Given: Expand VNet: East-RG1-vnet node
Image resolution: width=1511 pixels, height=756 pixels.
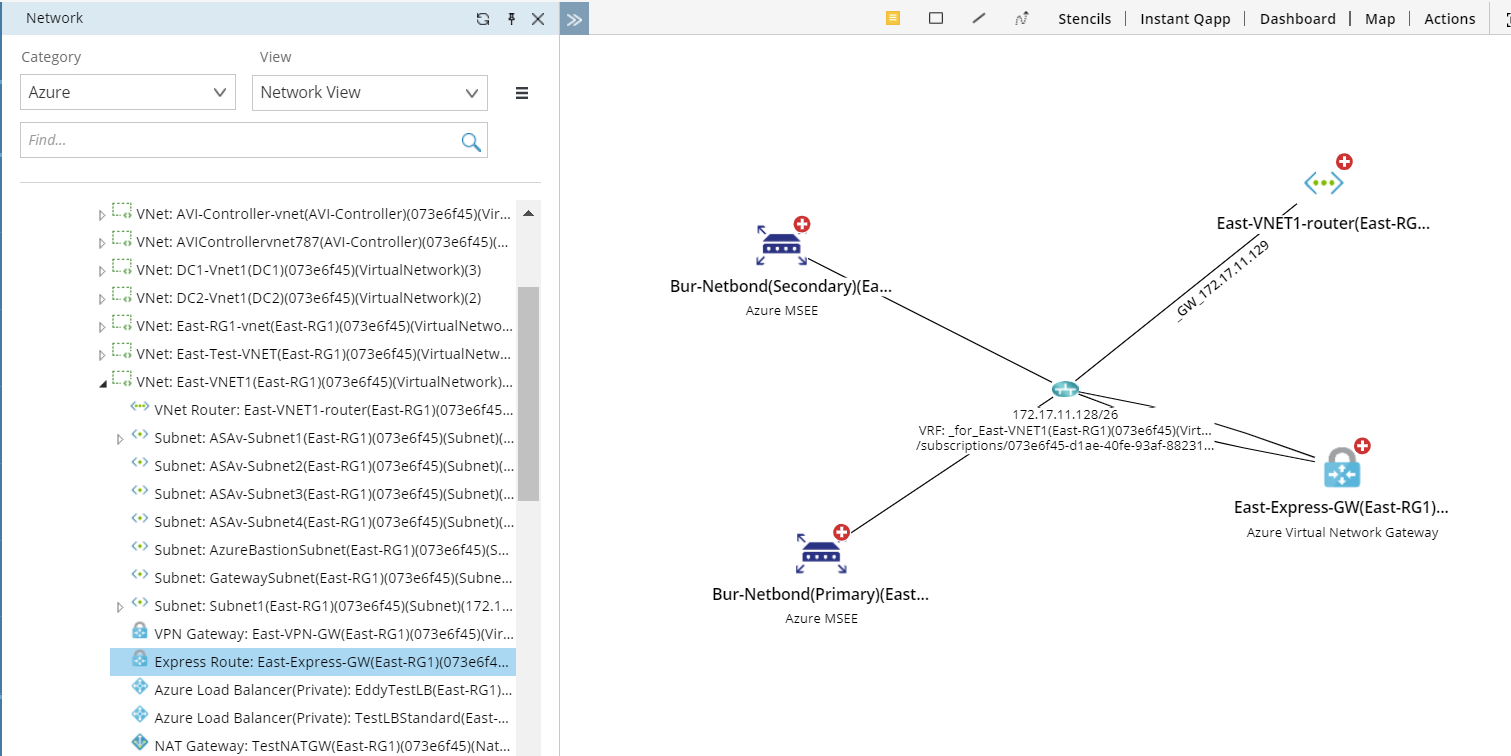Looking at the screenshot, I should click(x=101, y=327).
